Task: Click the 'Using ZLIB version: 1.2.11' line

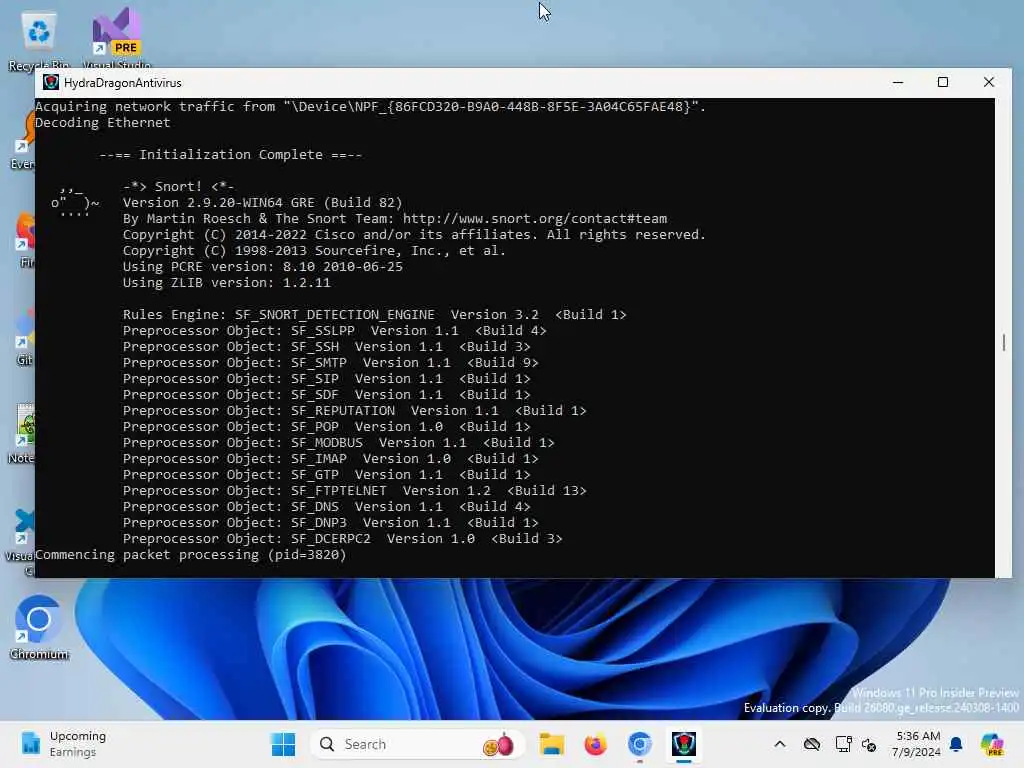Action: pos(227,283)
